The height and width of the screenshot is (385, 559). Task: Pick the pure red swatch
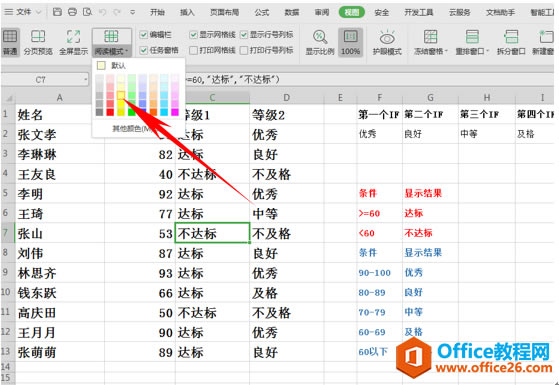[x=111, y=112]
